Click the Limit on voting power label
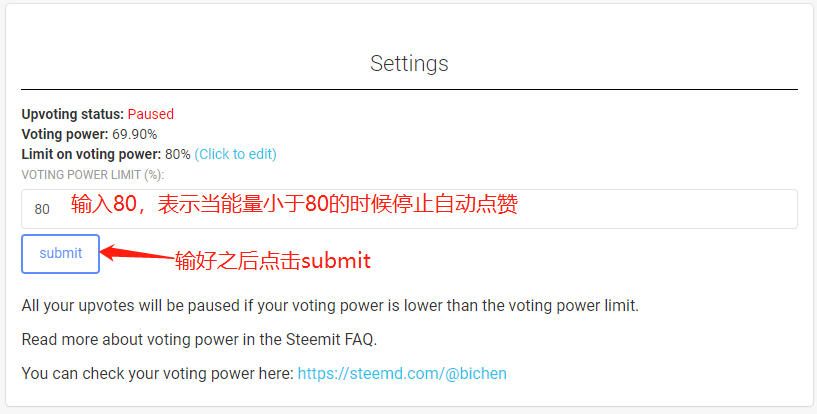 [90, 154]
